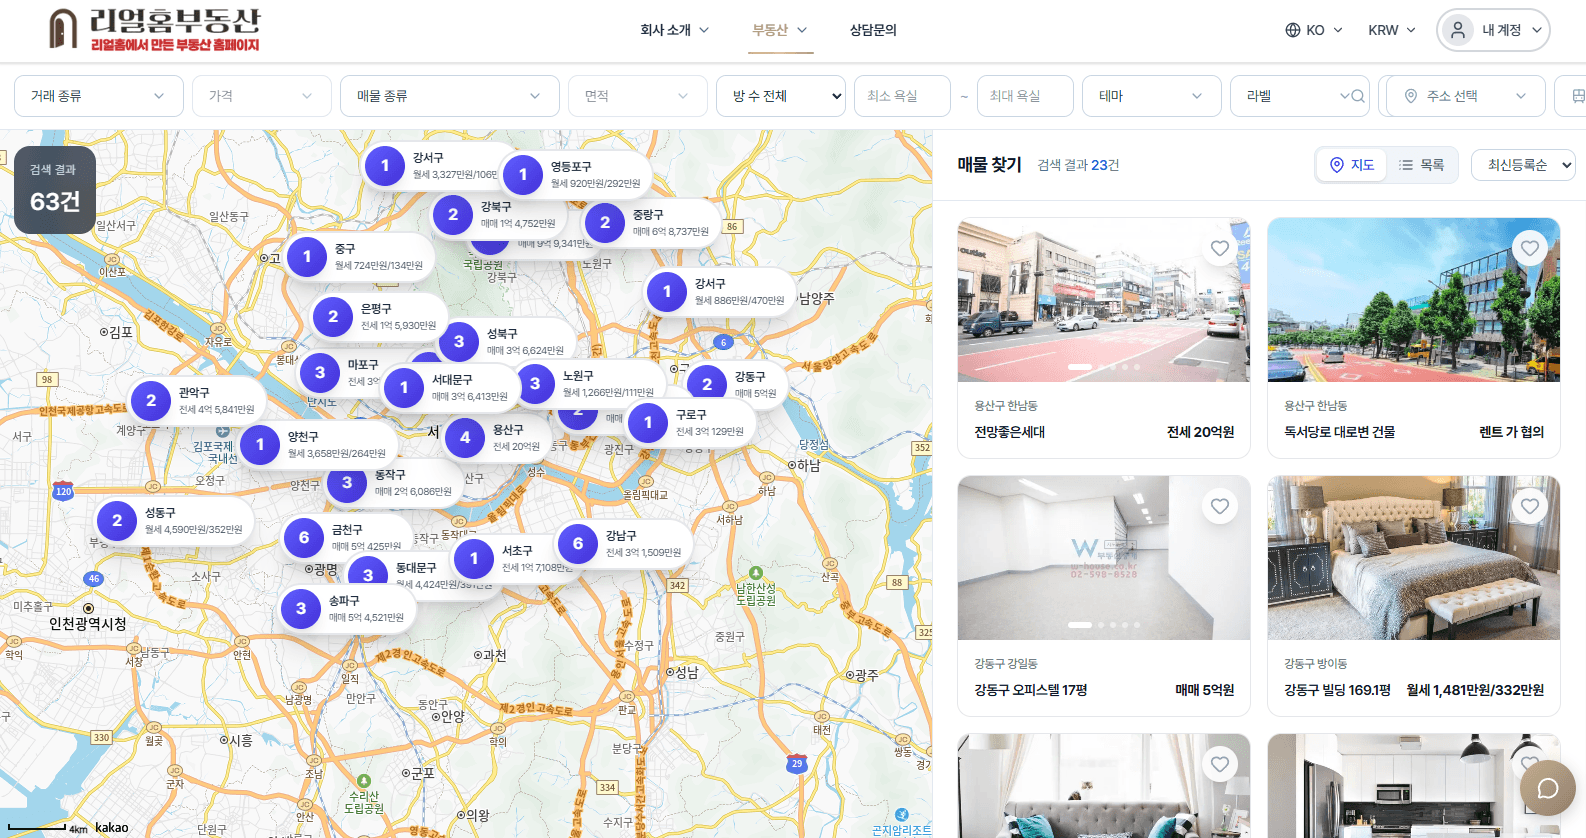The width and height of the screenshot is (1586, 838).
Task: Switch to 지도 map view
Action: coord(1351,165)
